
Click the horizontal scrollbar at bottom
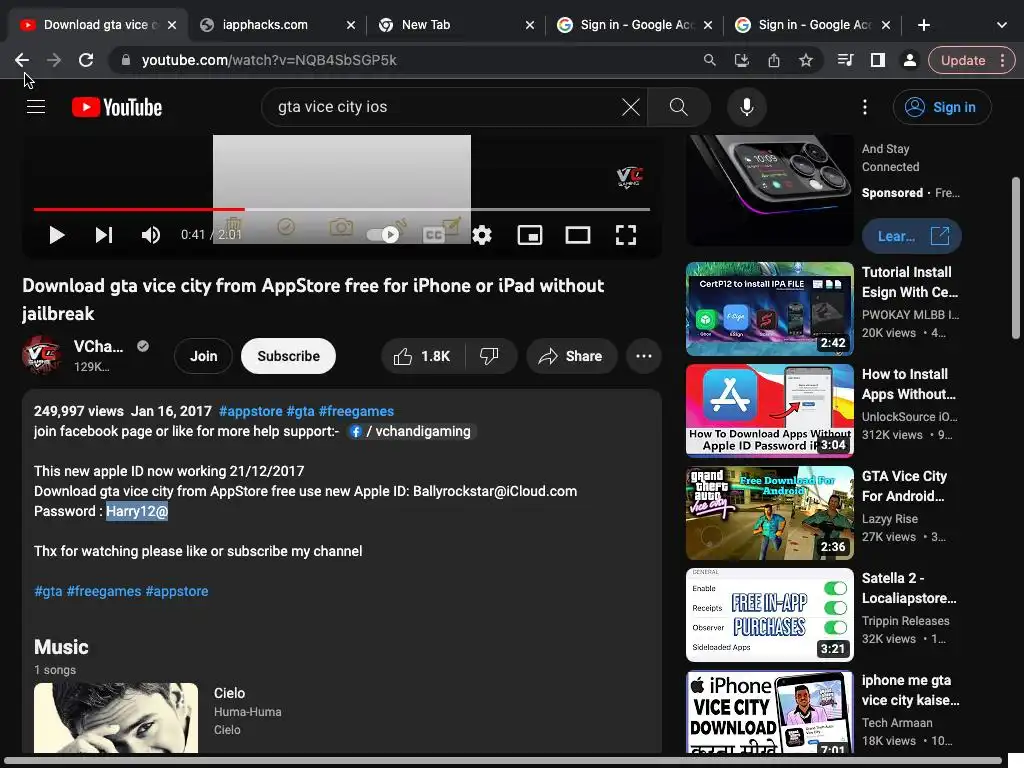(503, 761)
